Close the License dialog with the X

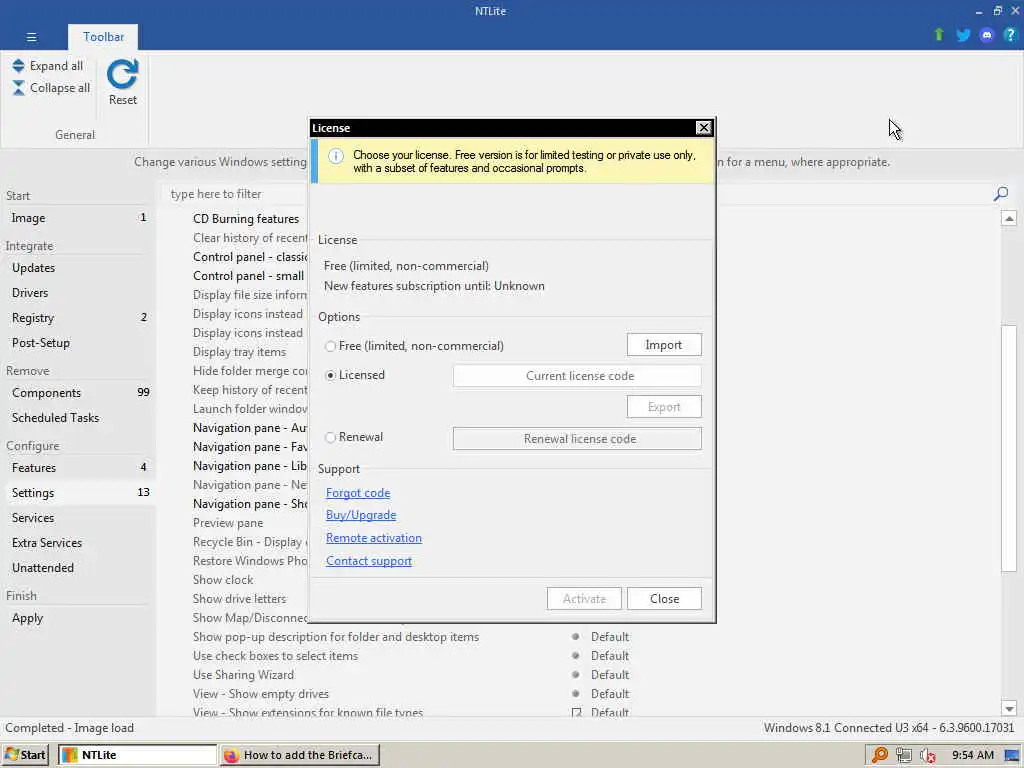pyautogui.click(x=703, y=128)
